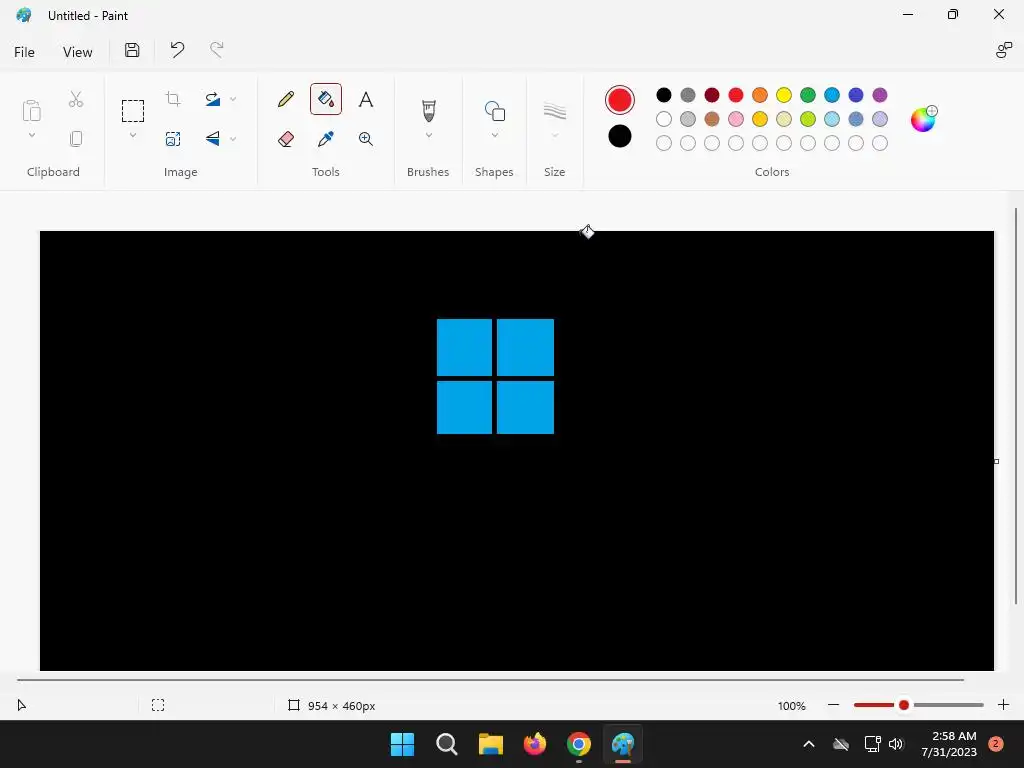This screenshot has height=768, width=1024.
Task: Select the Magnifier tool
Action: pyautogui.click(x=366, y=138)
